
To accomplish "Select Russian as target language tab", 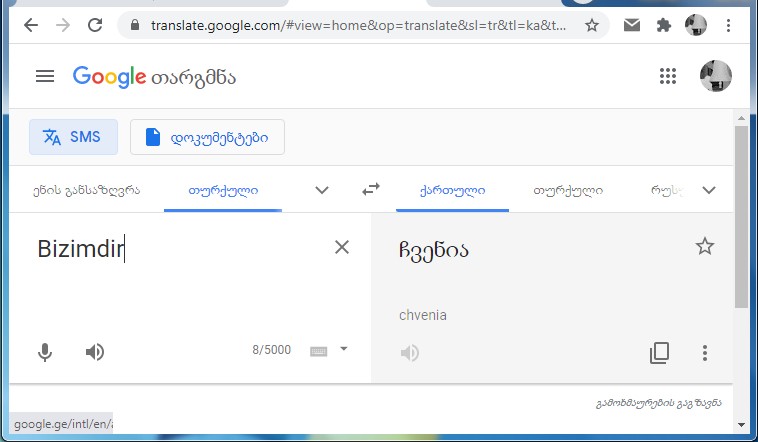I will pos(667,190).
